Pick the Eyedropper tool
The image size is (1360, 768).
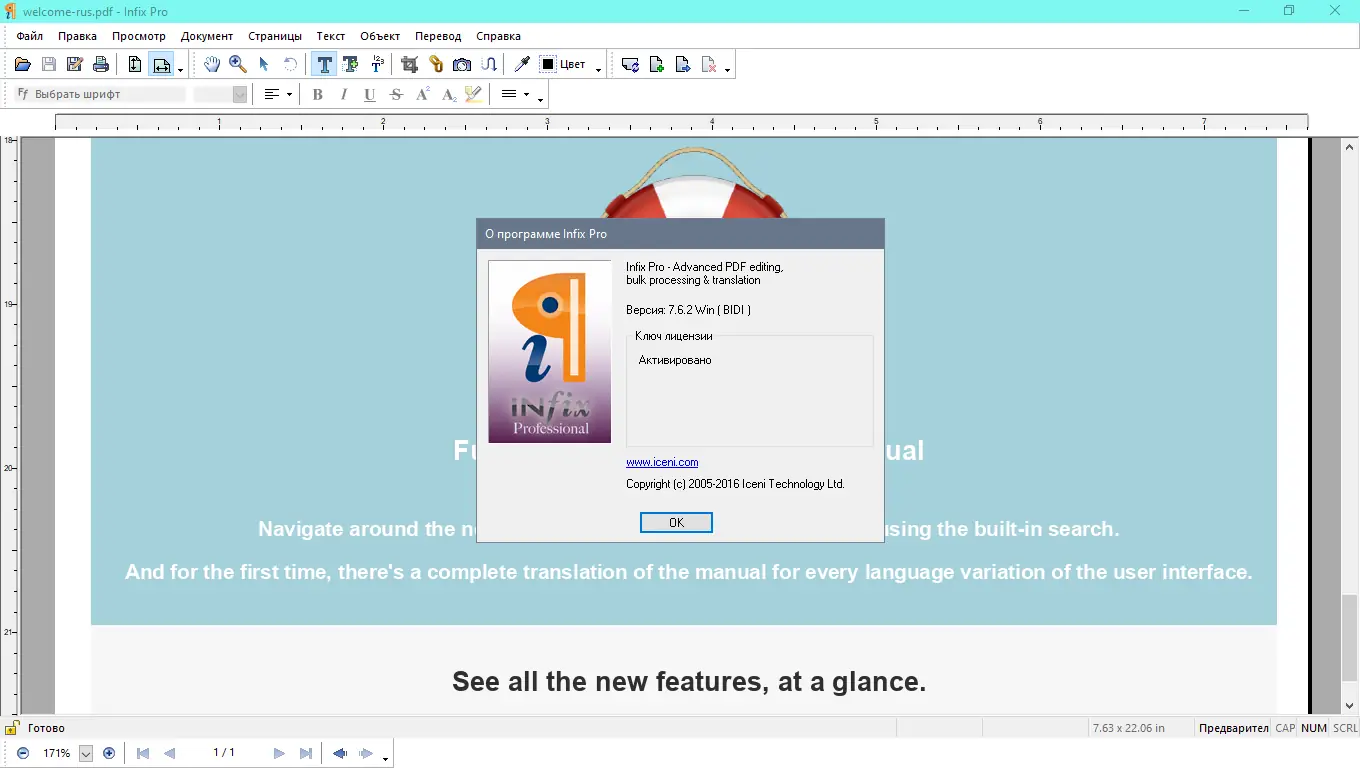(x=522, y=65)
